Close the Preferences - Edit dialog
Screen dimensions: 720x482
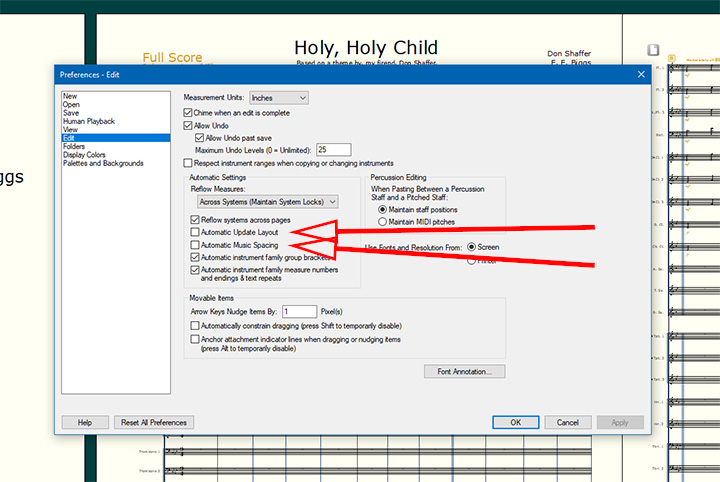[641, 74]
